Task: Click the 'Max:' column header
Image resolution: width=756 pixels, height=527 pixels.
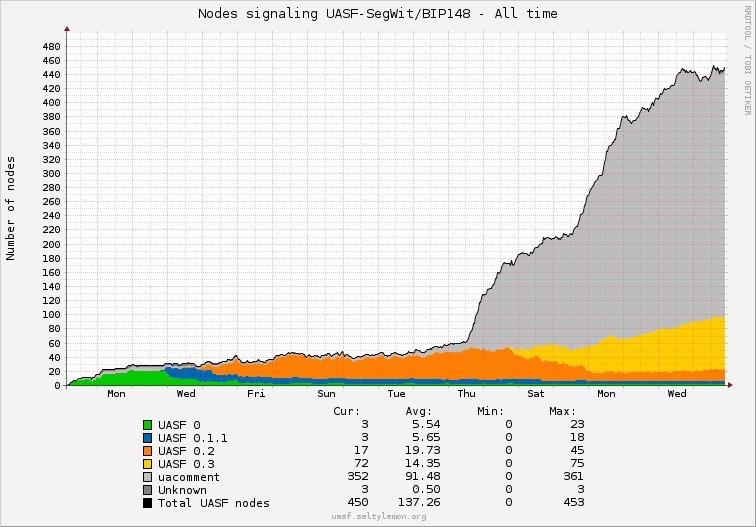Action: (x=562, y=411)
